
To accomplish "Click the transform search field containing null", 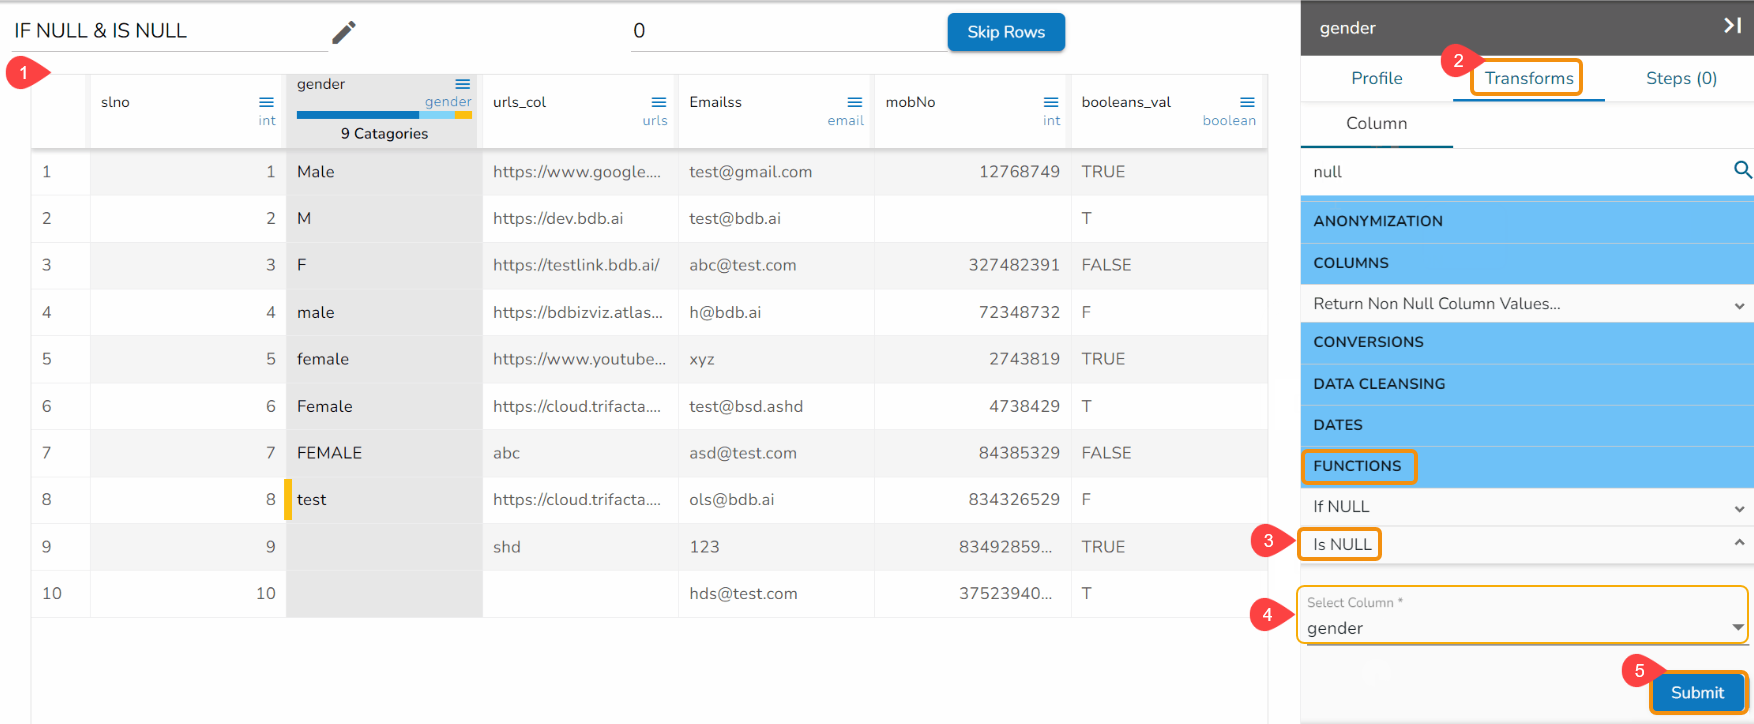I will 1515,172.
